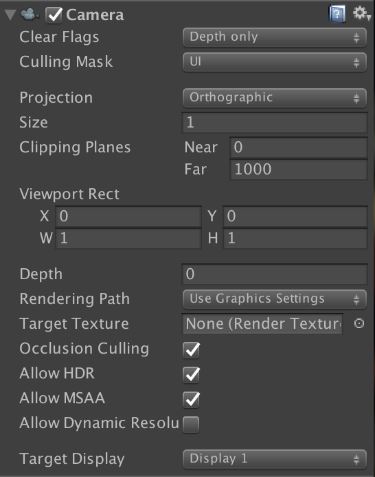The width and height of the screenshot is (375, 477).
Task: Open the Camera component gear settings menu
Action: (361, 14)
